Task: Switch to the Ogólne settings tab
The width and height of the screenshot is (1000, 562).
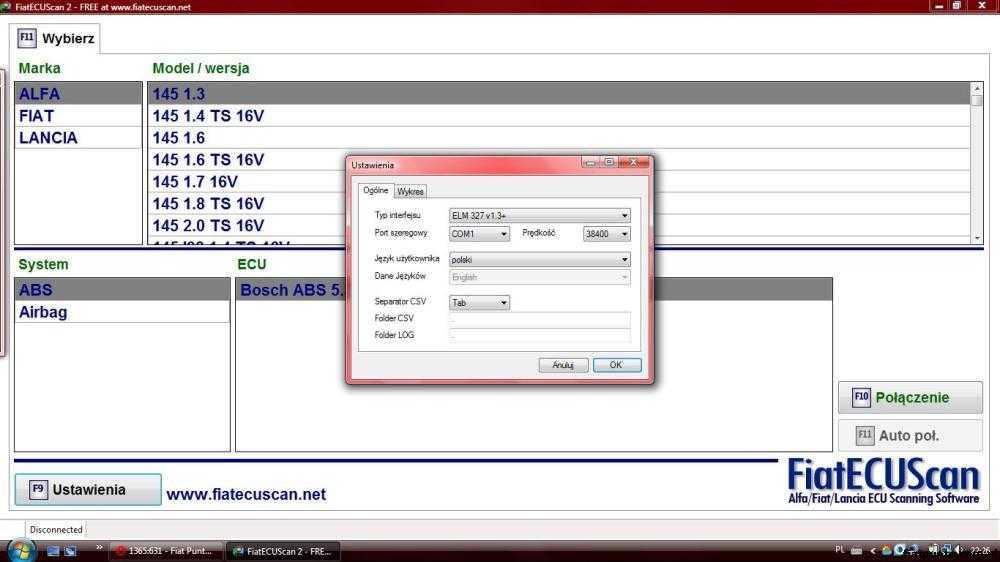Action: 376,190
